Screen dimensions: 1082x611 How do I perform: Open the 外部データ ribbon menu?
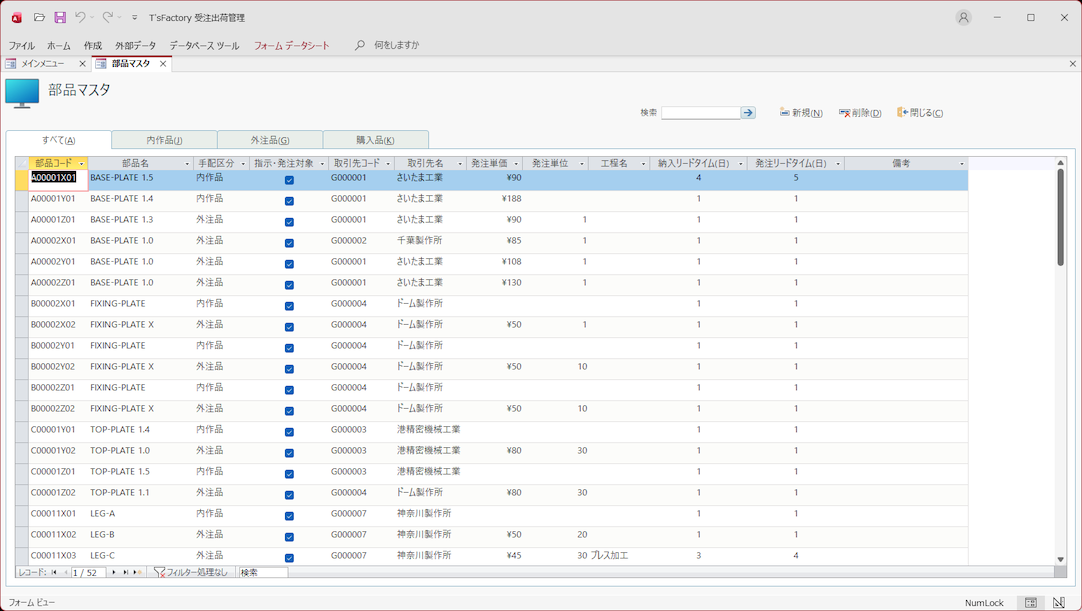135,46
